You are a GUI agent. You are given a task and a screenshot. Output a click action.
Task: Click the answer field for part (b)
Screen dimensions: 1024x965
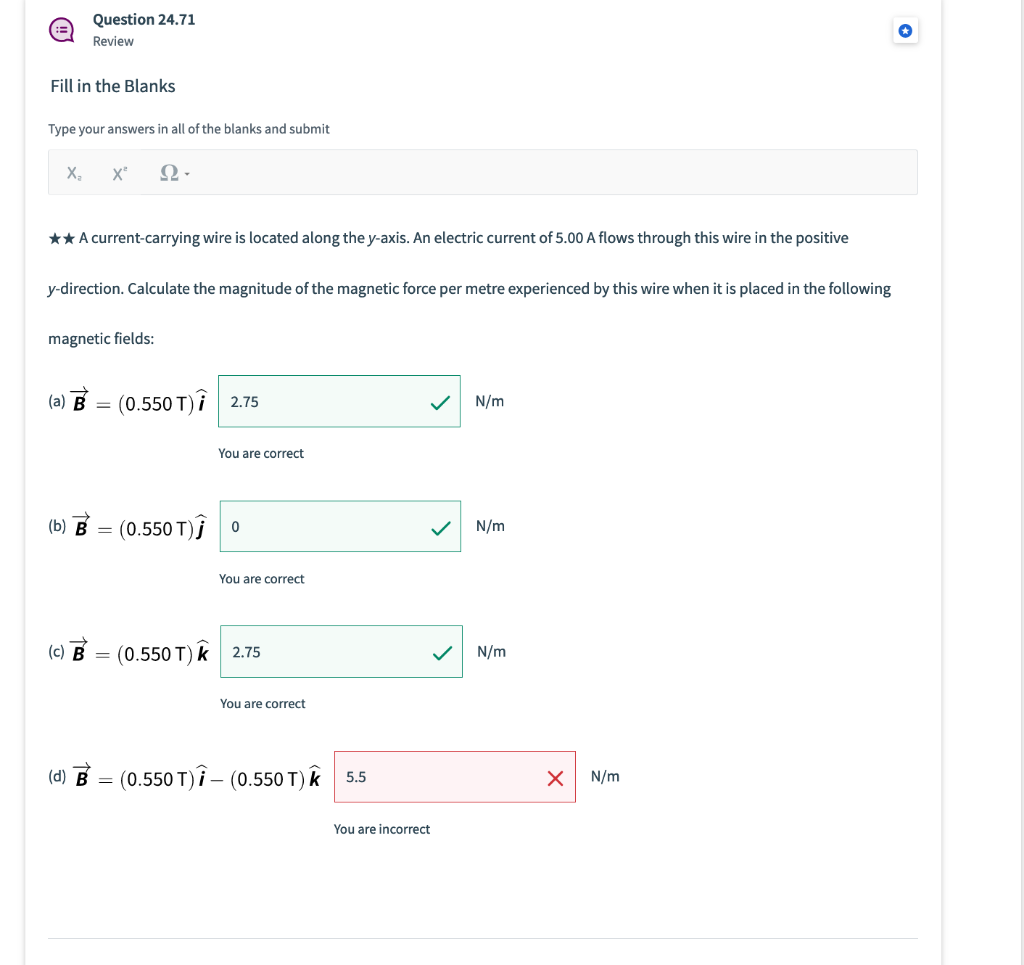340,526
